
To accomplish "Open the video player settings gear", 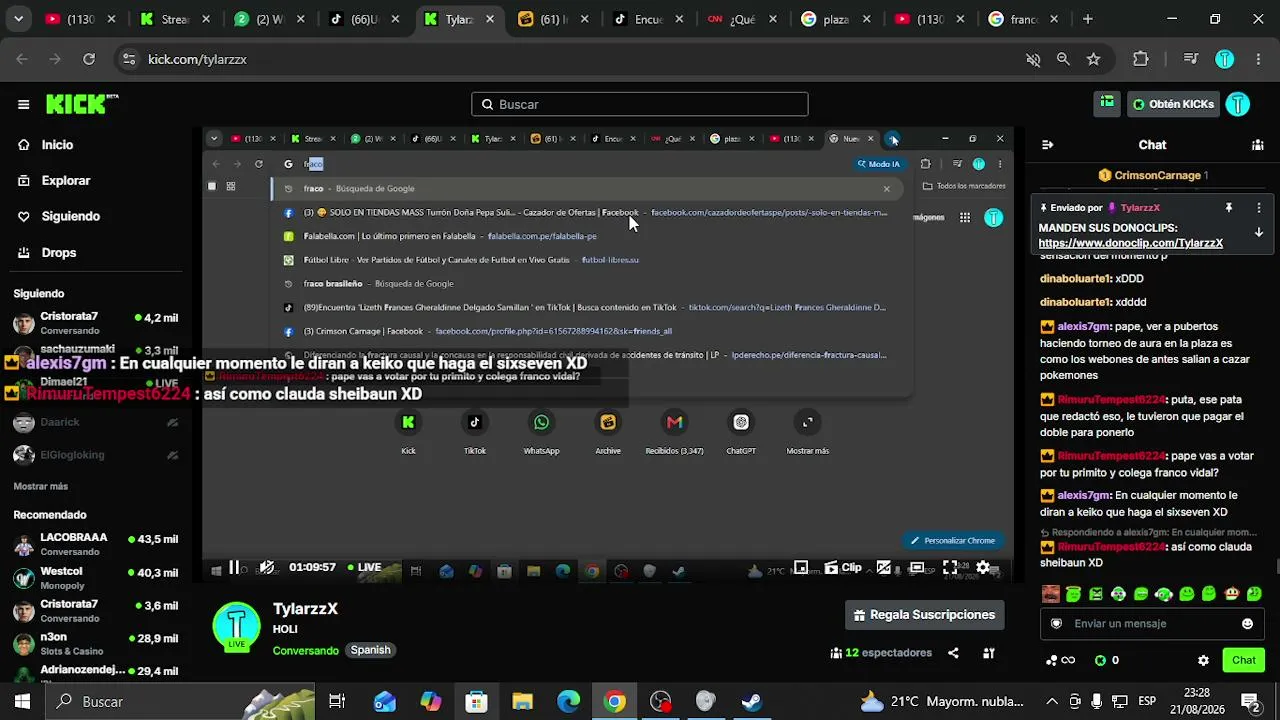I will (x=983, y=568).
